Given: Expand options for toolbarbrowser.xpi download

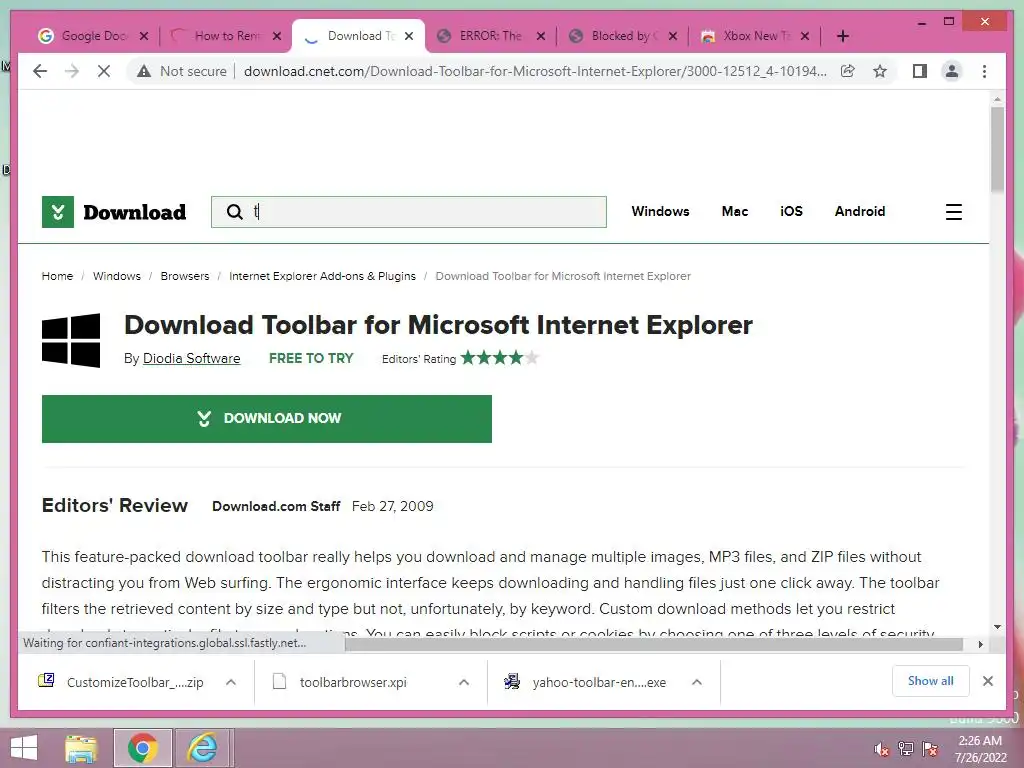Looking at the screenshot, I should [464, 682].
